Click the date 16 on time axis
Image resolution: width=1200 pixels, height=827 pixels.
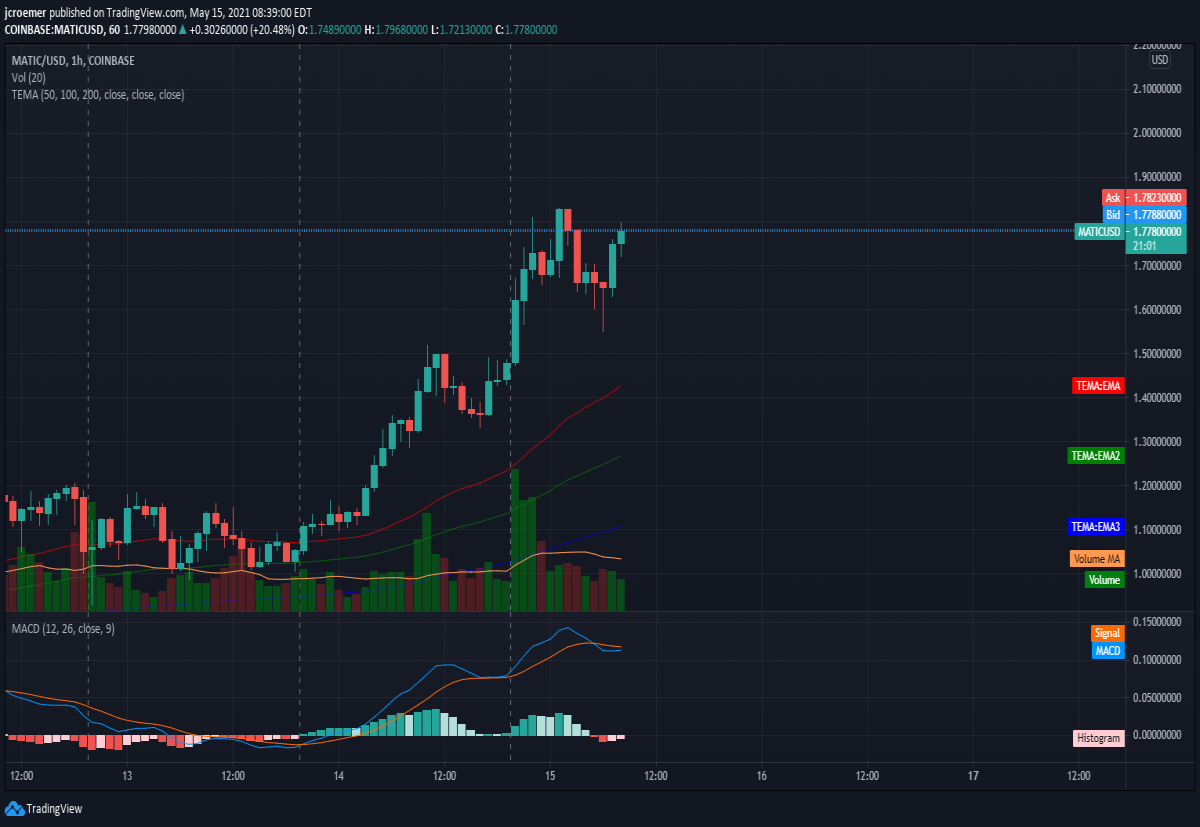click(761, 775)
